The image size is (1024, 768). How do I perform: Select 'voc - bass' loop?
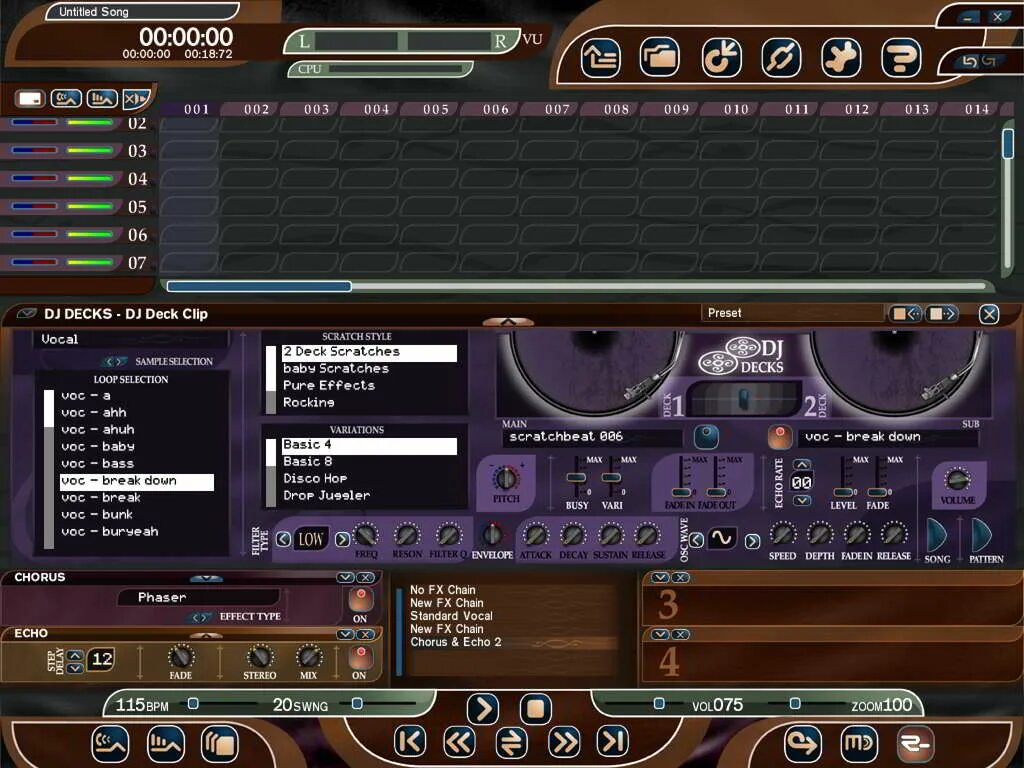coord(136,464)
